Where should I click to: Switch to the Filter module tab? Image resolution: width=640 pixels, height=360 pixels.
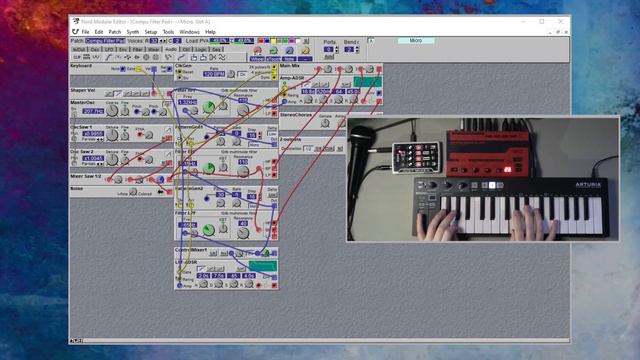tap(138, 49)
